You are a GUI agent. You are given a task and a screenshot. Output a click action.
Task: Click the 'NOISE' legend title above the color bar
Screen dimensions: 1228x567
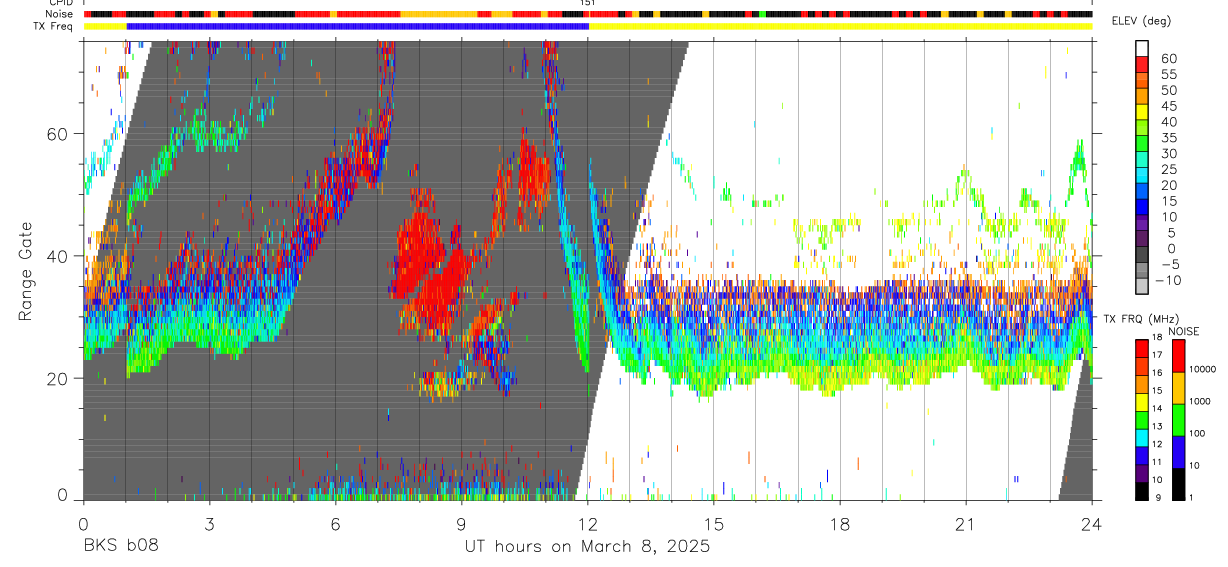tap(1184, 331)
